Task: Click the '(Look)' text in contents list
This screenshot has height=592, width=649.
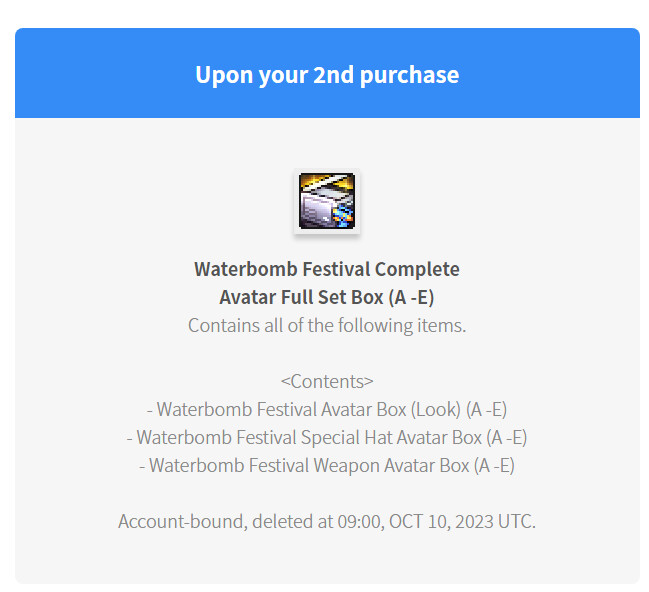Action: click(x=436, y=409)
